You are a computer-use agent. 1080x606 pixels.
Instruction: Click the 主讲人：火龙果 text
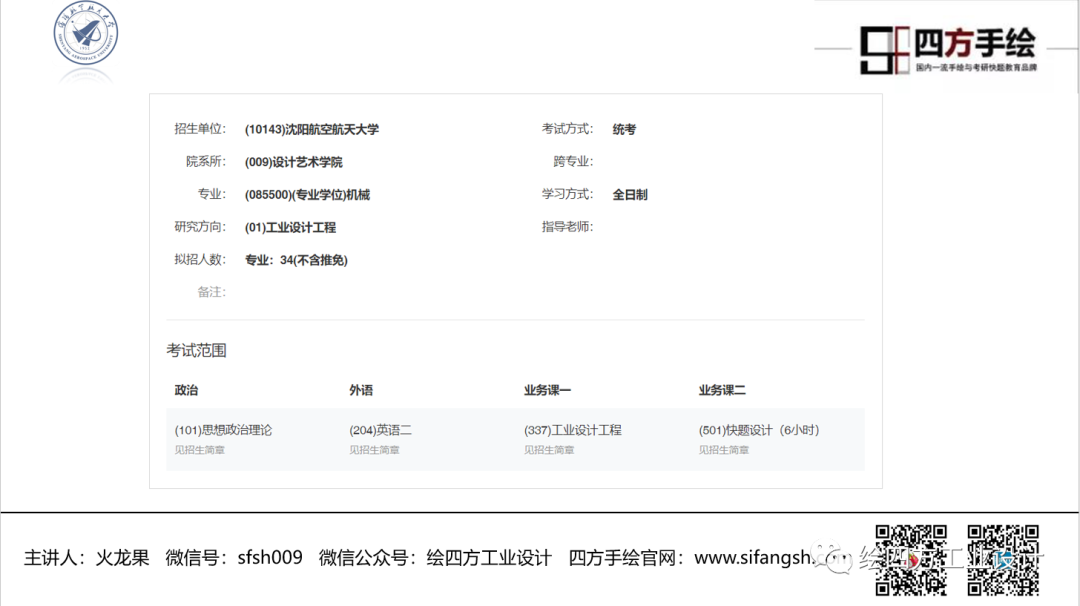[x=87, y=558]
